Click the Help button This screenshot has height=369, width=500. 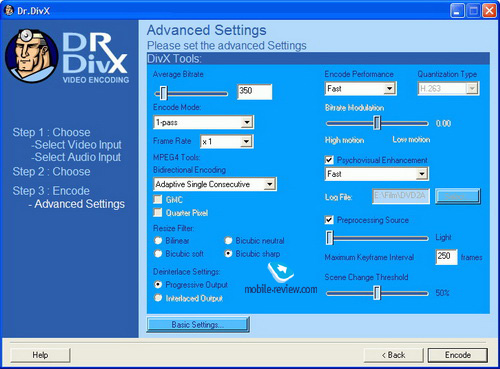(40, 355)
